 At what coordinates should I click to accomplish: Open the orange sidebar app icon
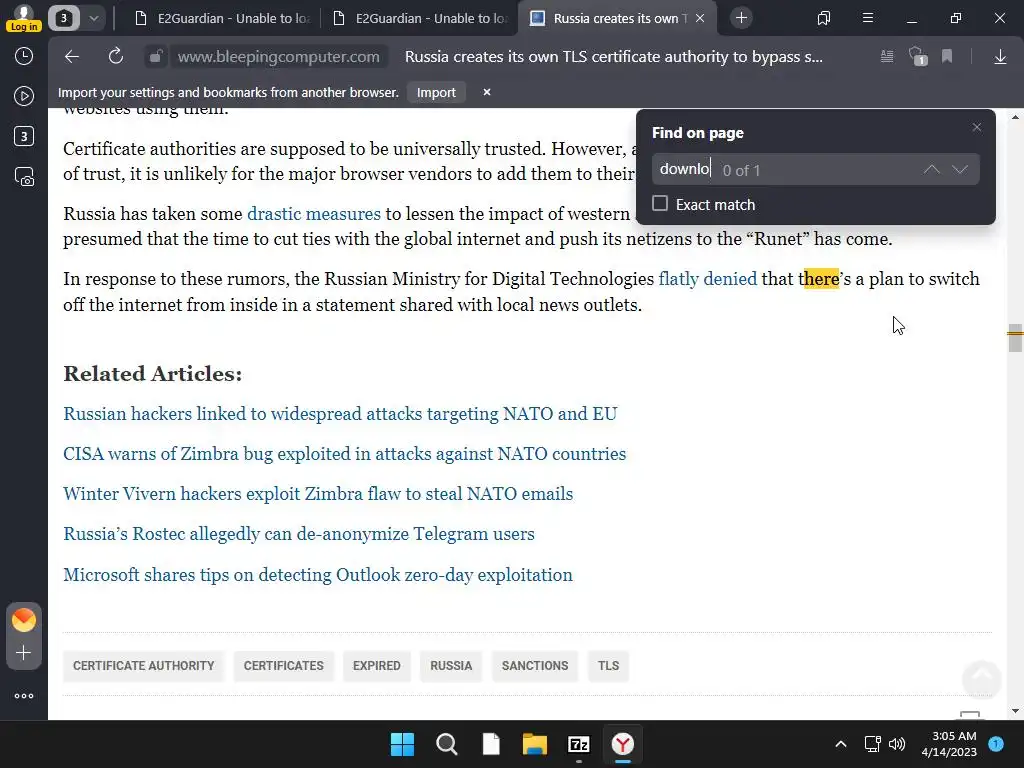(24, 620)
